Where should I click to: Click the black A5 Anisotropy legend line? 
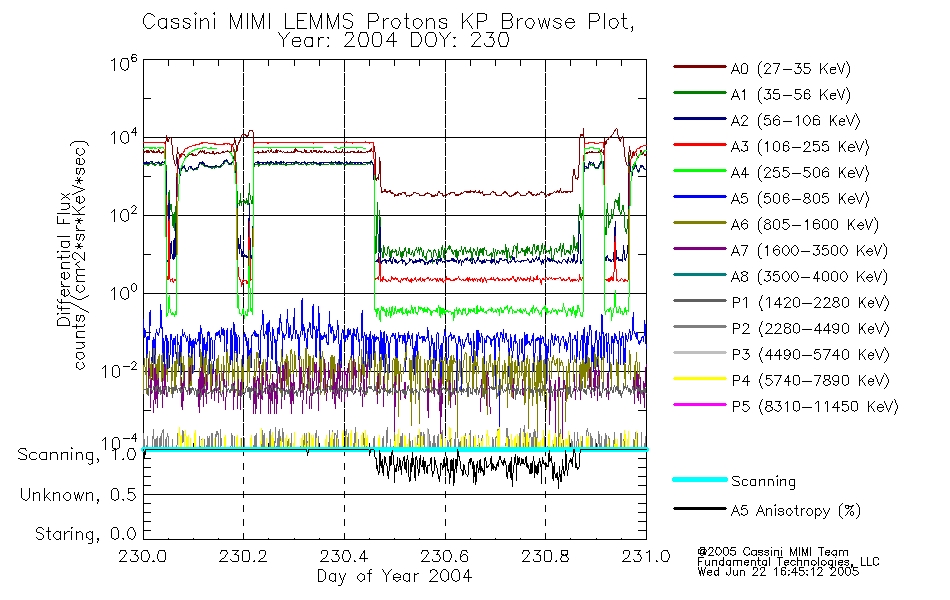(x=700, y=508)
